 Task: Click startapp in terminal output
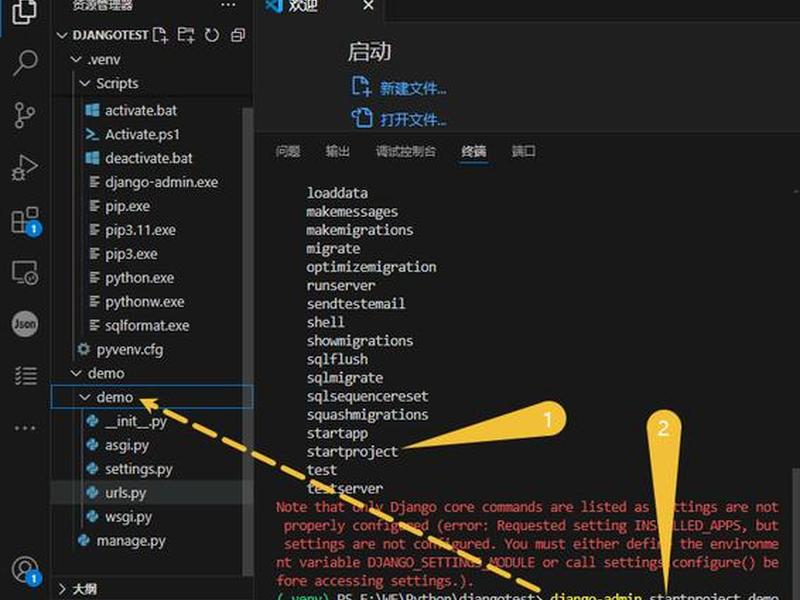[337, 433]
